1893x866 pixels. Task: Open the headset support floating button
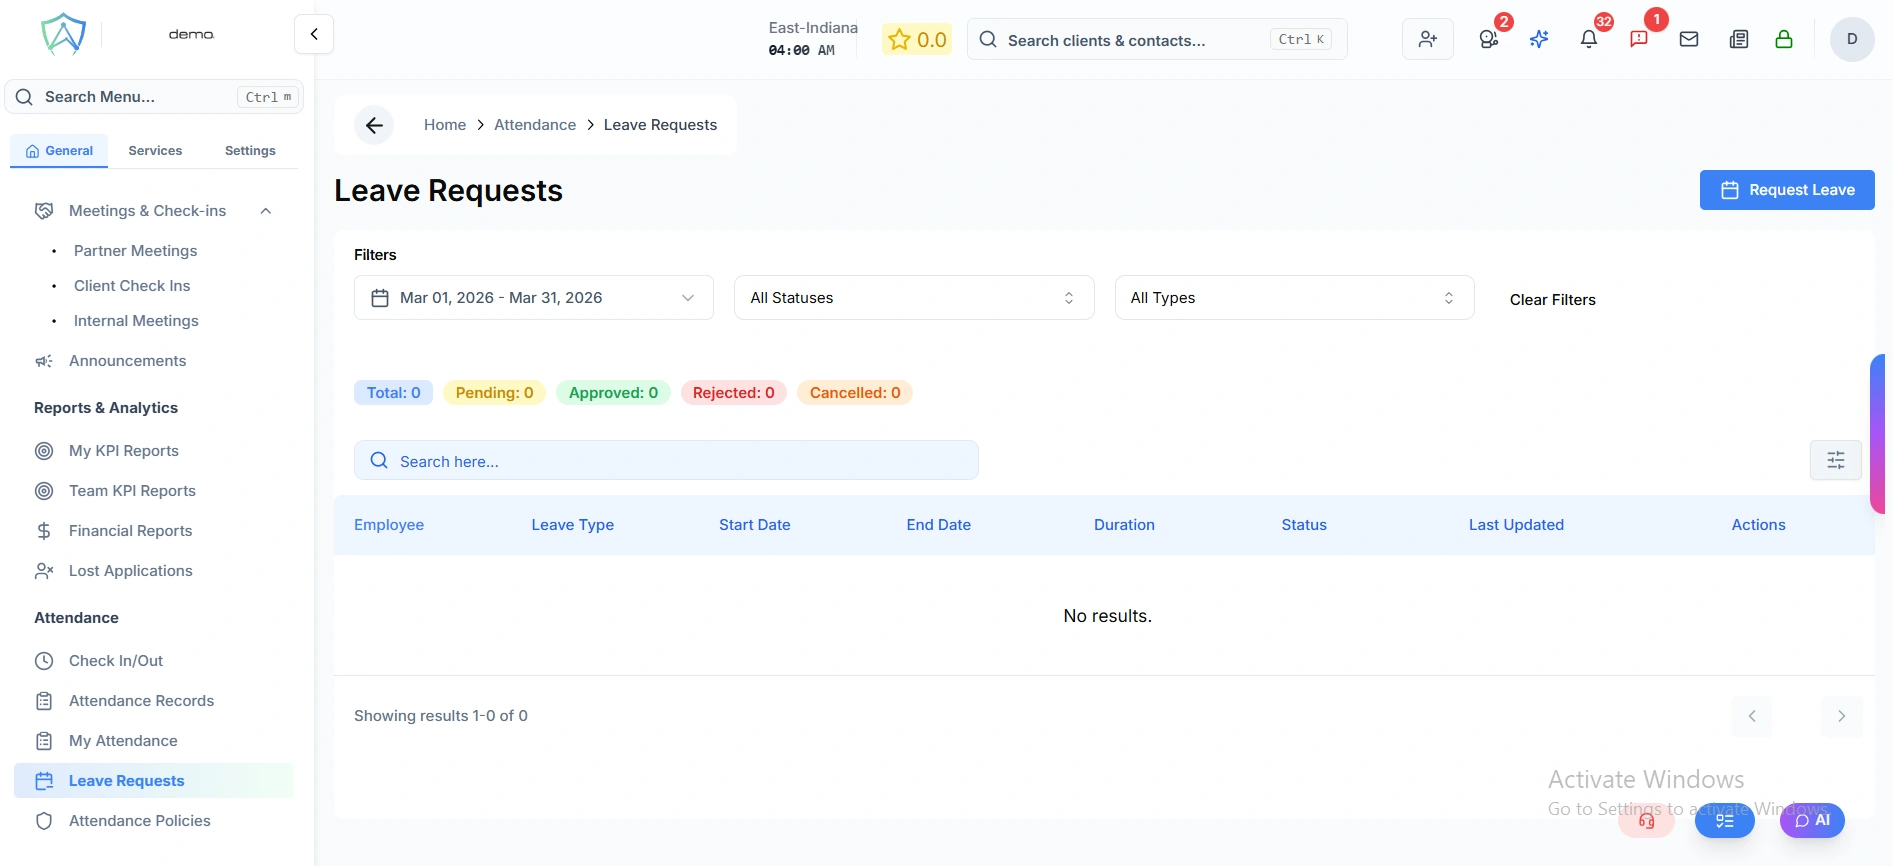coord(1646,821)
